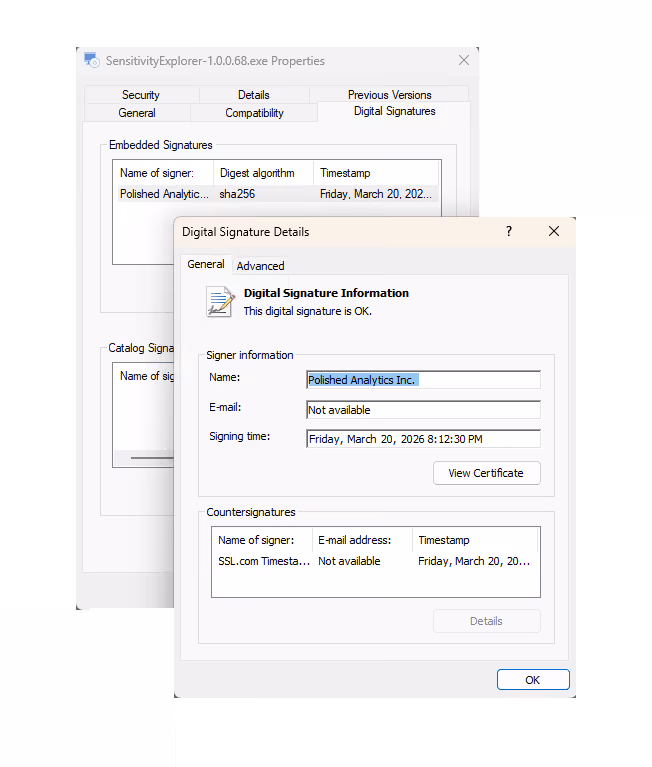Viewport: 652px width, 767px height.
Task: Select the SSL.com Timesta... countersignature row
Action: click(x=376, y=561)
